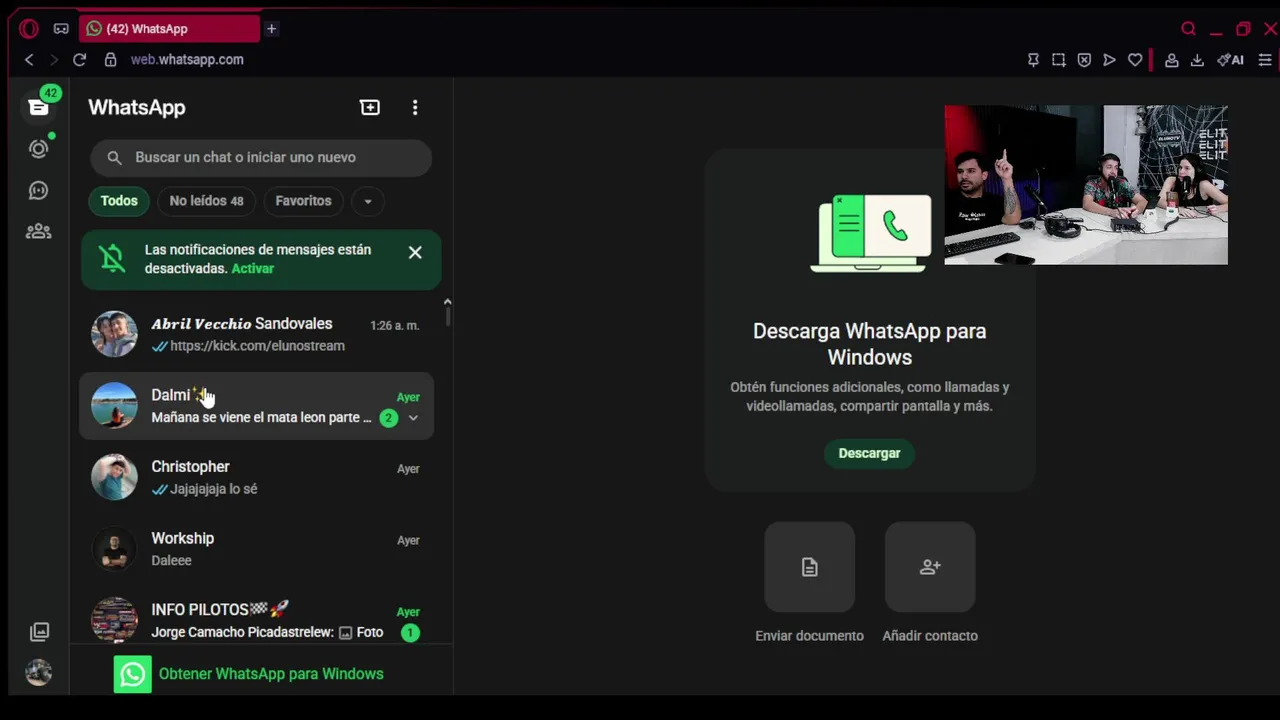Open the profile picture at the sidebar bottom
Viewport: 1280px width, 720px height.
point(39,672)
